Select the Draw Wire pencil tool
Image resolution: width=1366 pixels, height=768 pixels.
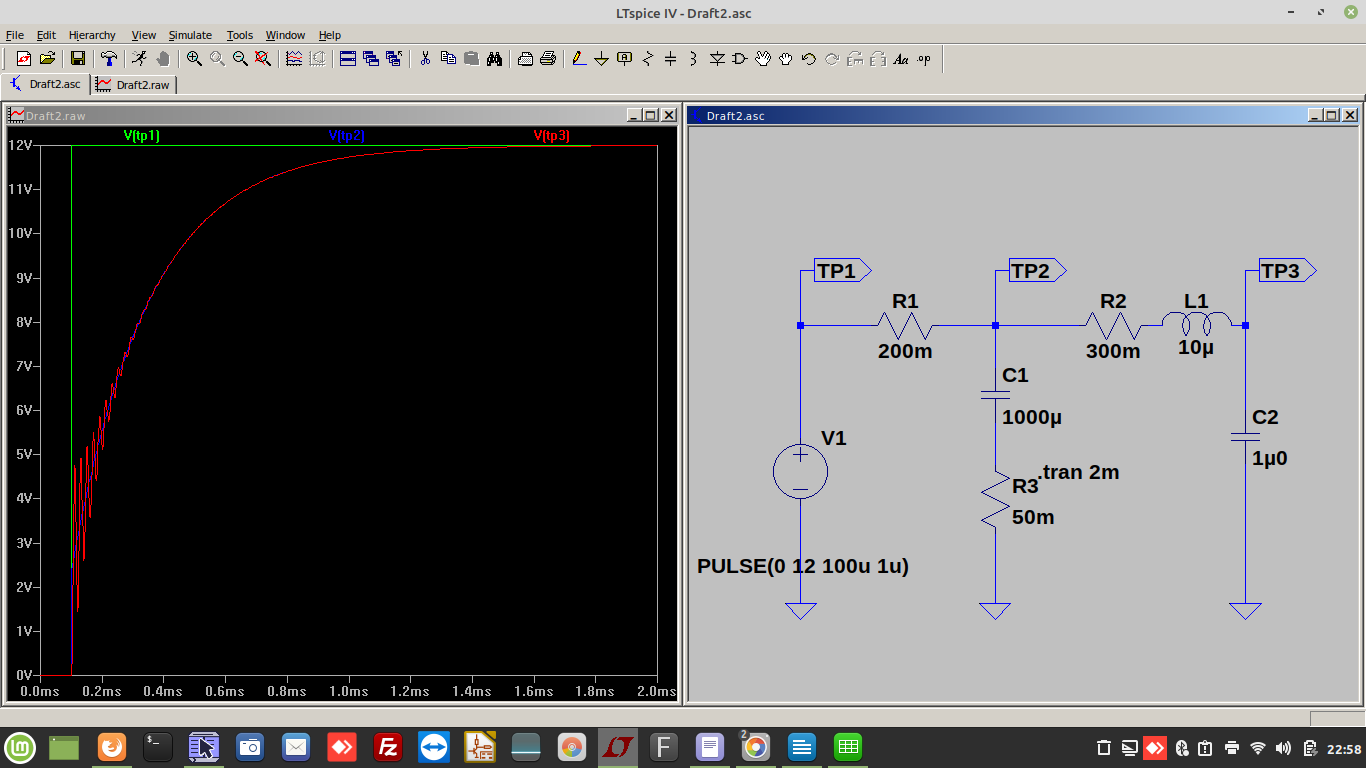pos(579,59)
